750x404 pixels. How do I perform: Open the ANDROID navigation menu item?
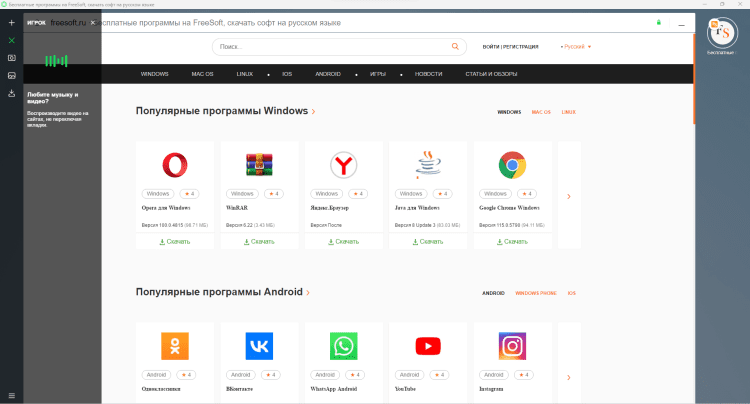tap(328, 74)
